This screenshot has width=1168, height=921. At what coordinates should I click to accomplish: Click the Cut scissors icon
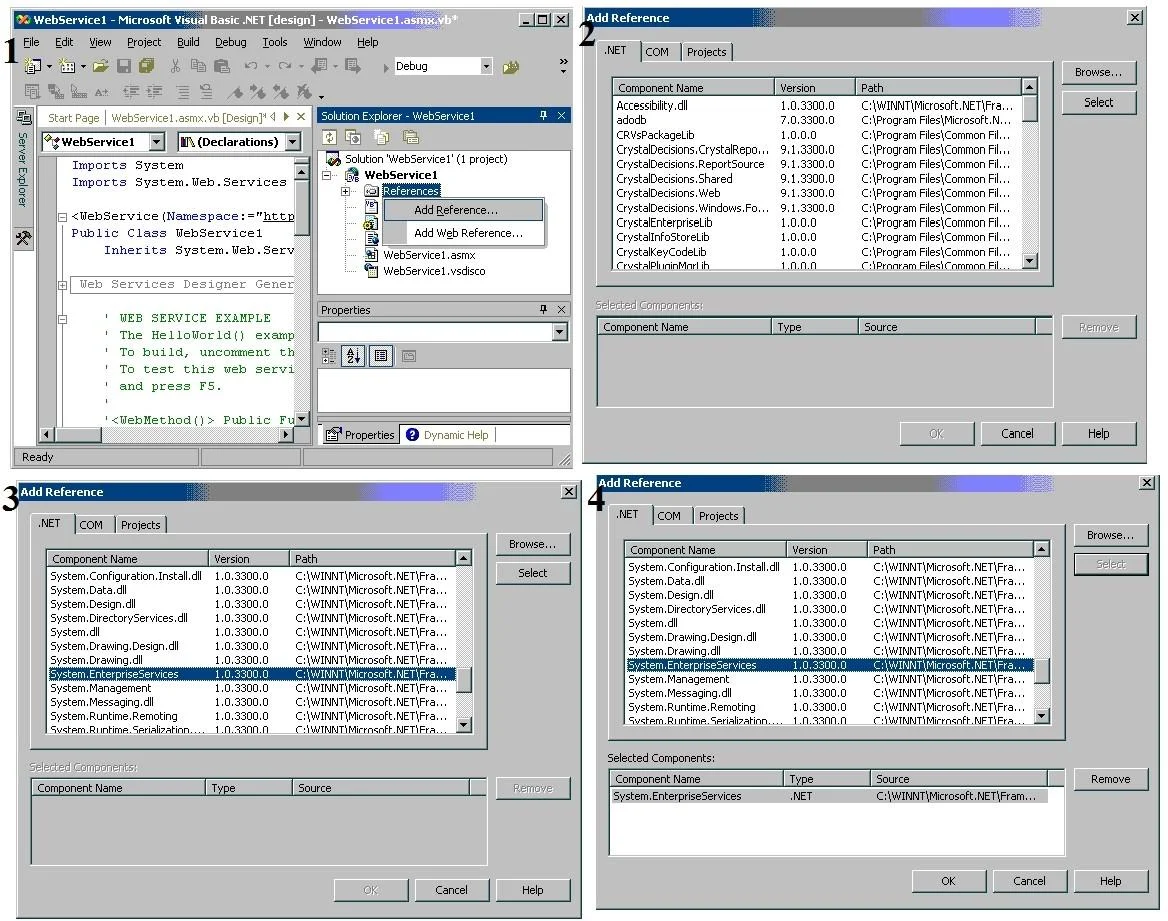tap(175, 66)
